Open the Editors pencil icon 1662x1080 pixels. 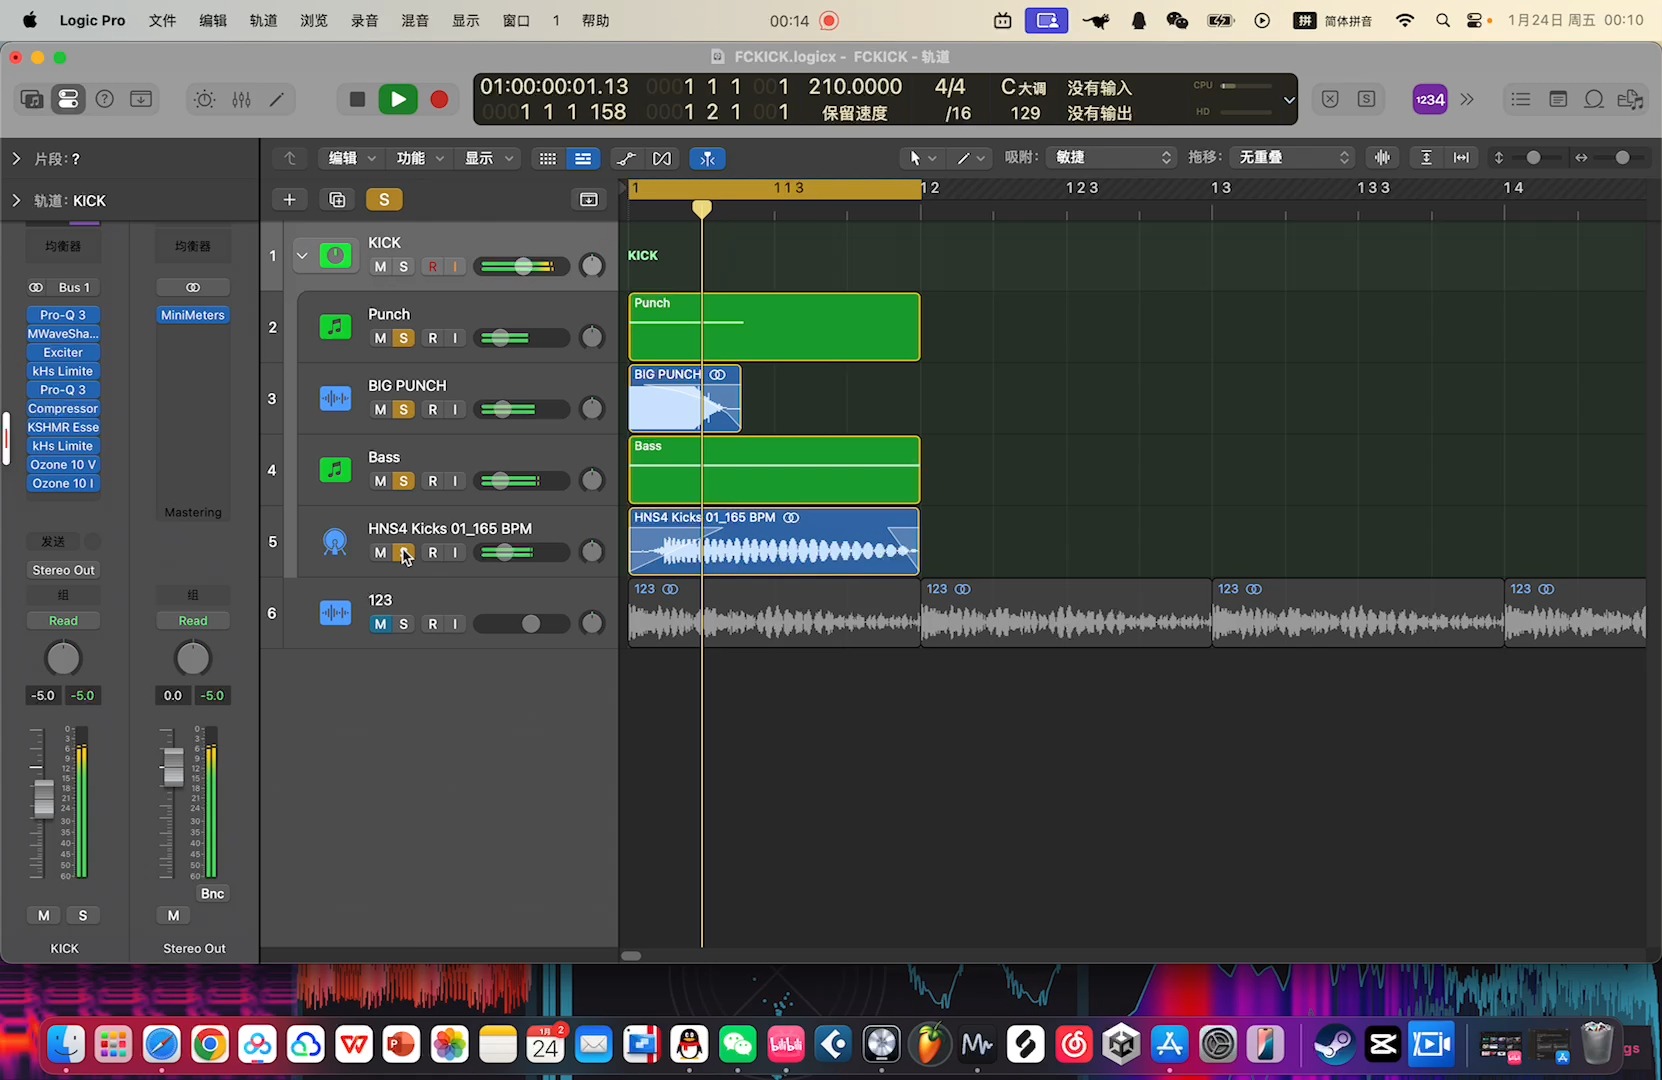(x=277, y=99)
